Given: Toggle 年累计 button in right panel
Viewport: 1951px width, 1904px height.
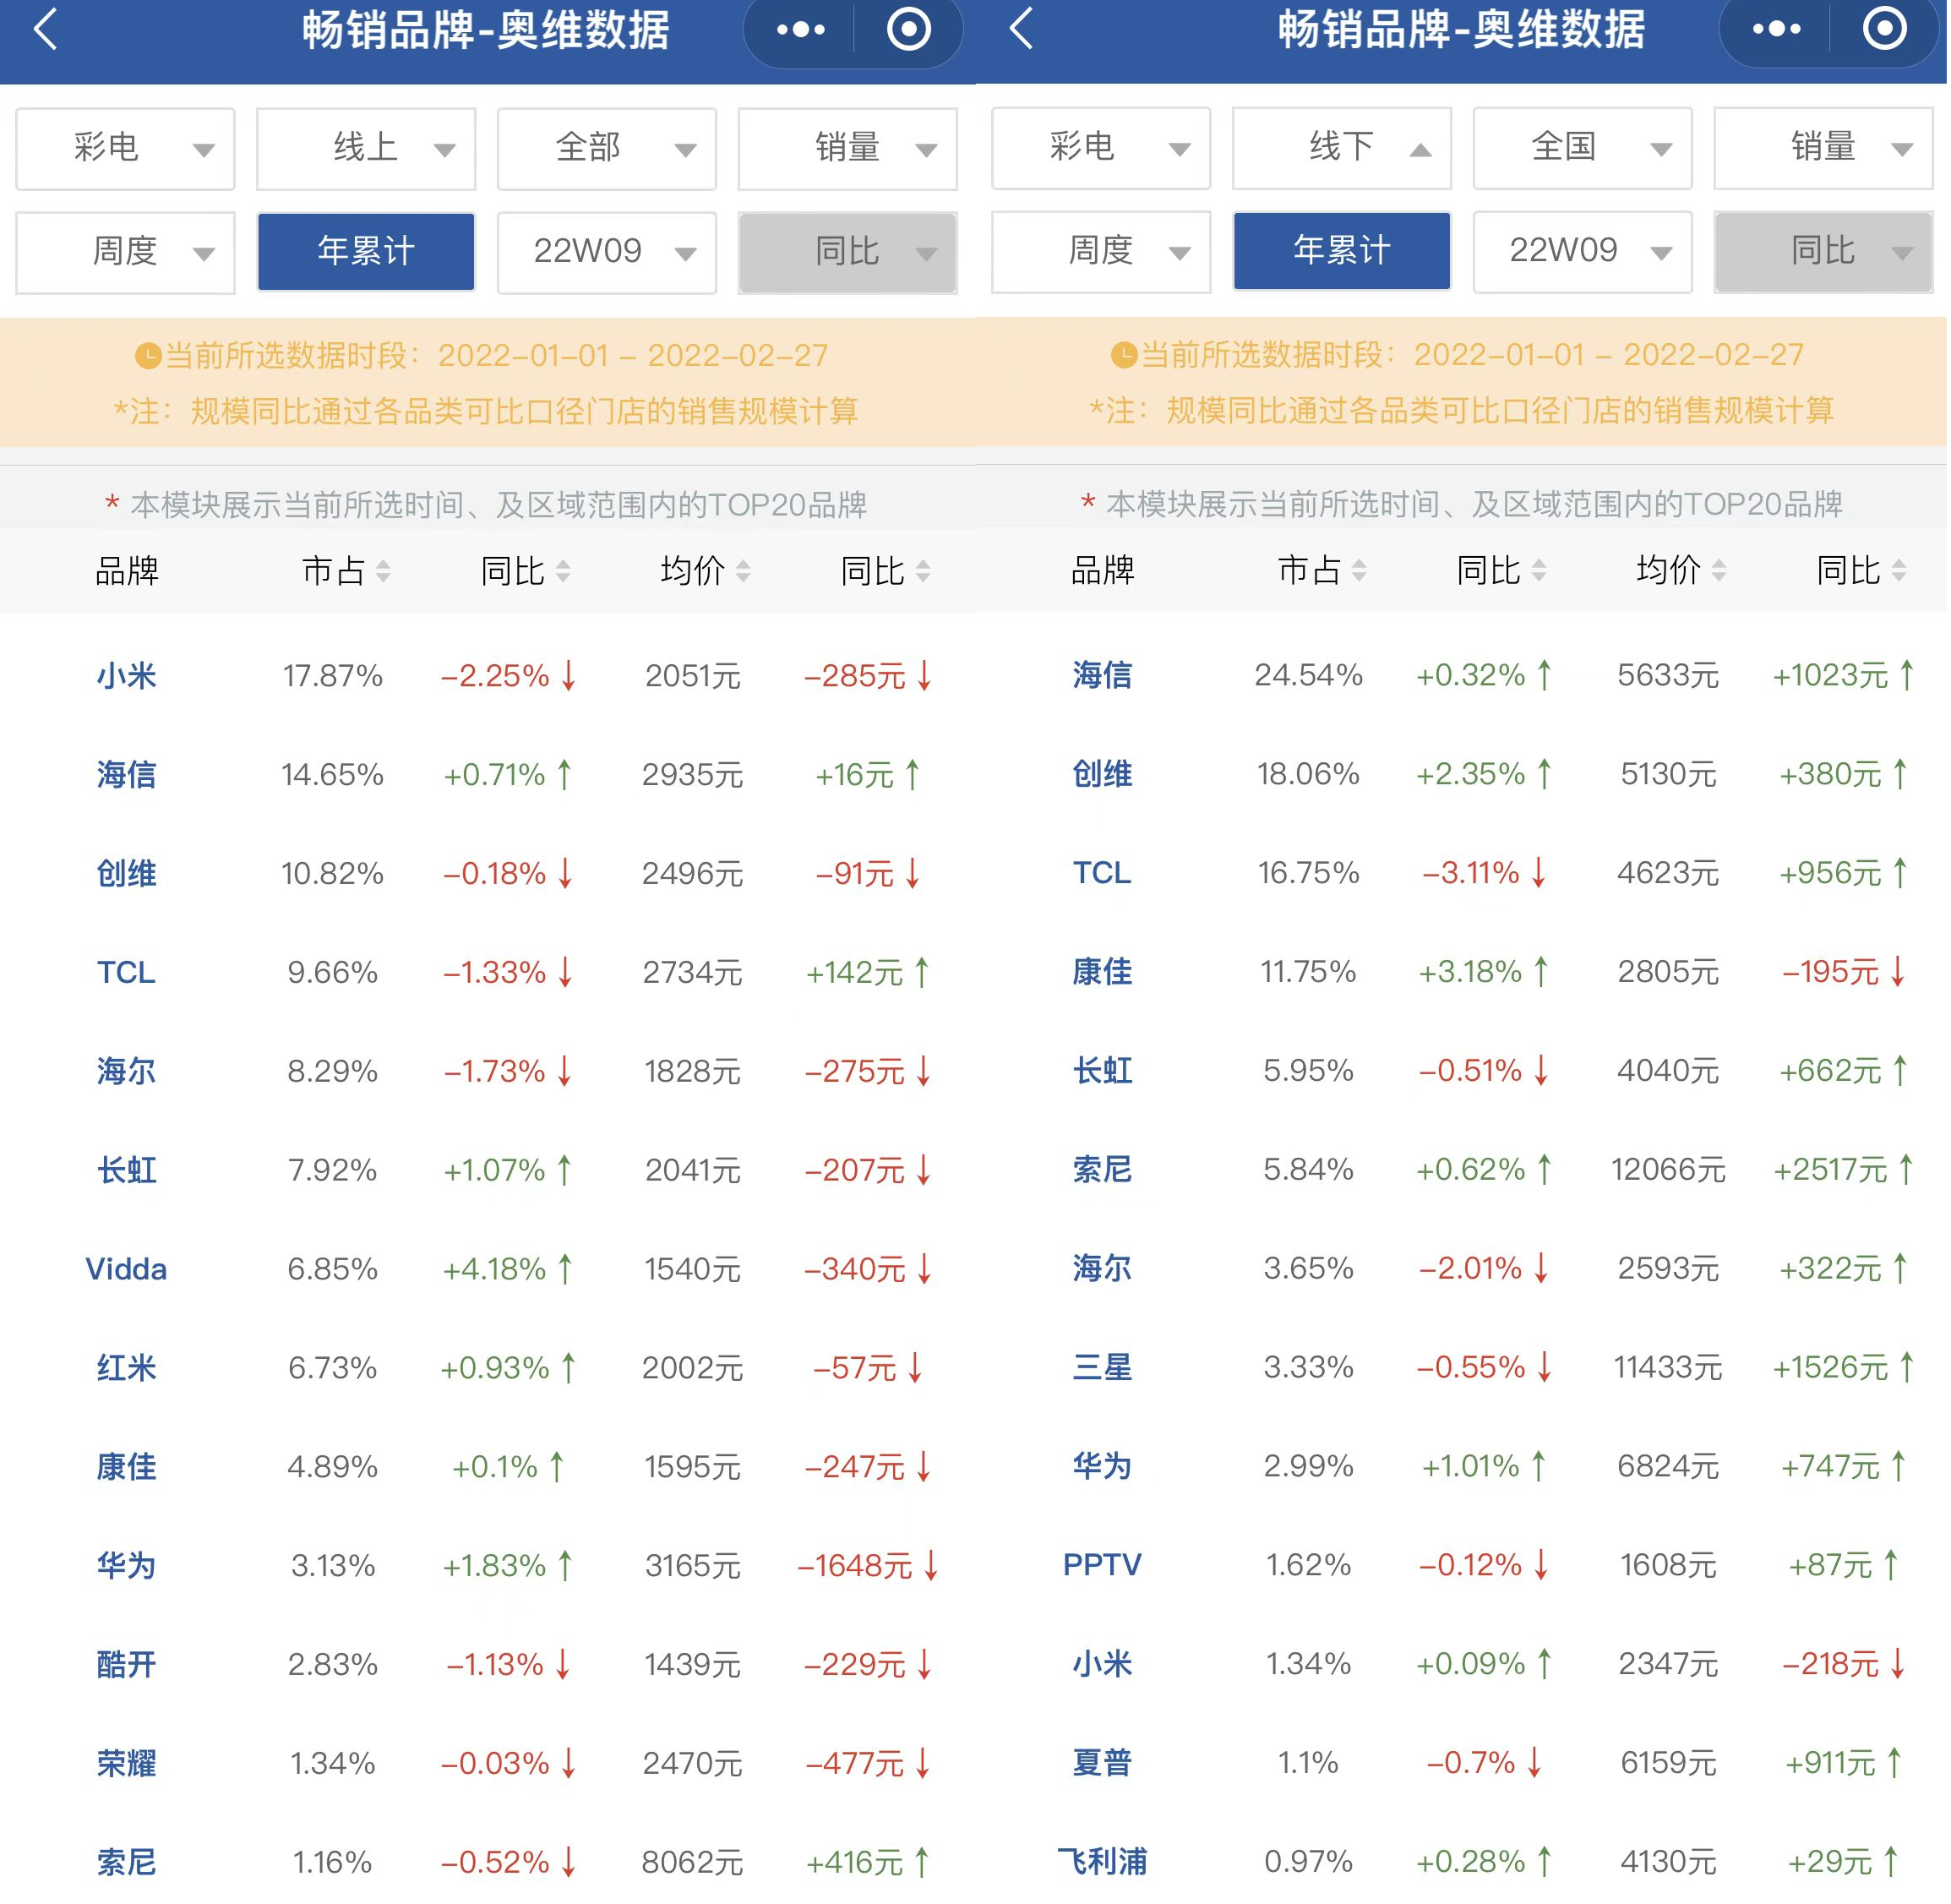Looking at the screenshot, I should coord(1343,251).
